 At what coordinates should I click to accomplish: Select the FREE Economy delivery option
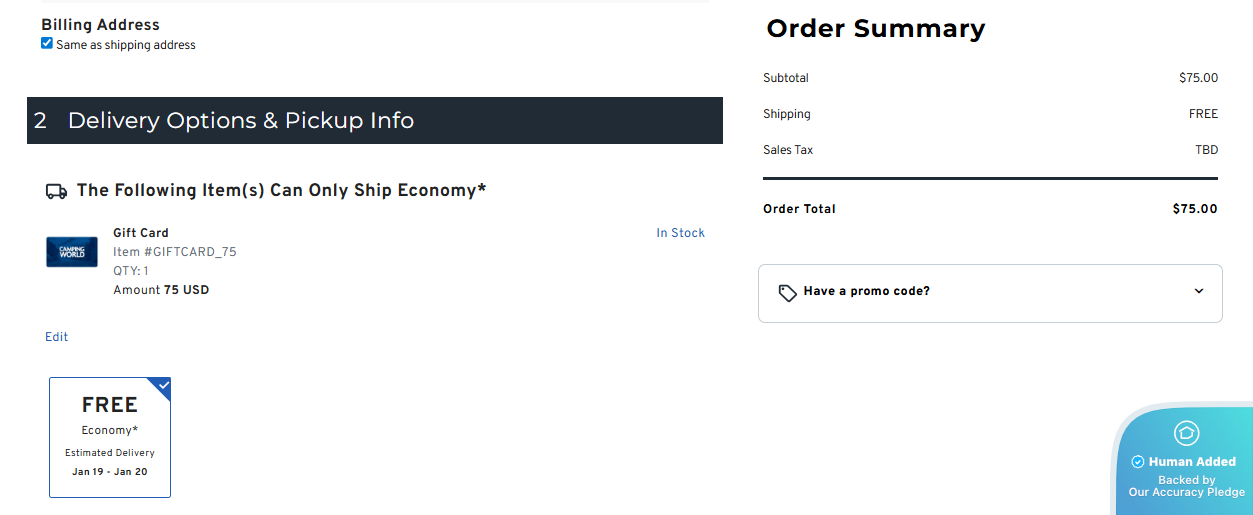[x=110, y=437]
